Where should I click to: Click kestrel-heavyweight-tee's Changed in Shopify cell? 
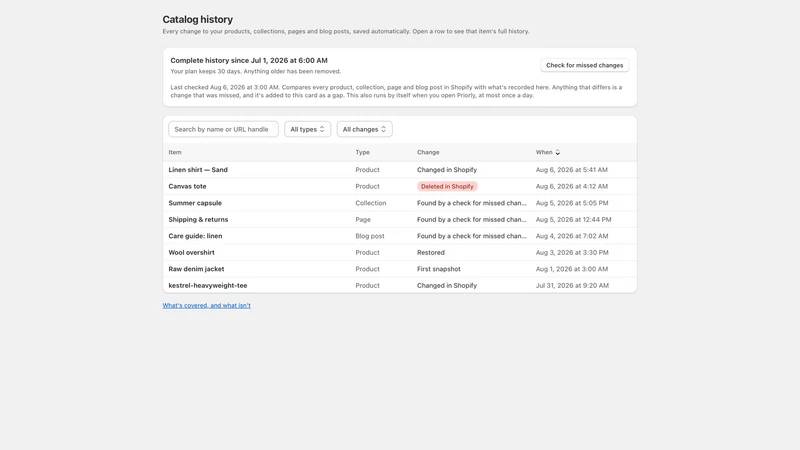[x=447, y=285]
